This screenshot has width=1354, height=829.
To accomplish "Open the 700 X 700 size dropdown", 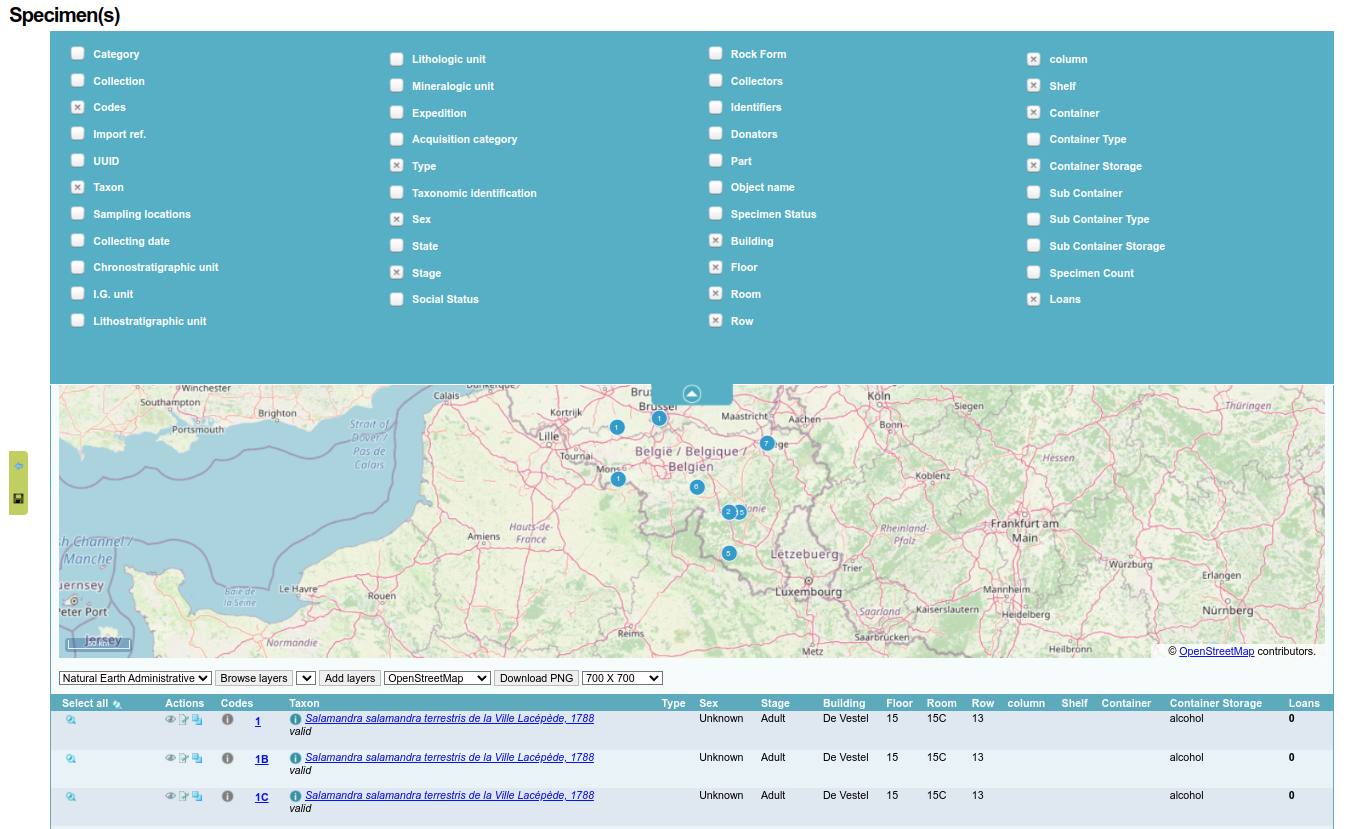I will coord(622,678).
